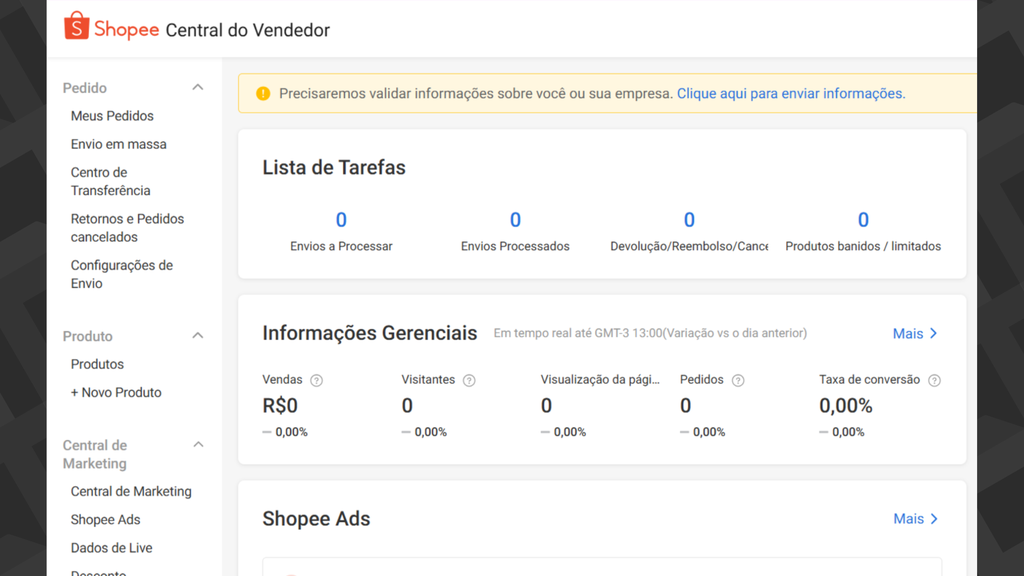Click + Novo Produto
Viewport: 1024px width, 576px height.
tap(116, 392)
